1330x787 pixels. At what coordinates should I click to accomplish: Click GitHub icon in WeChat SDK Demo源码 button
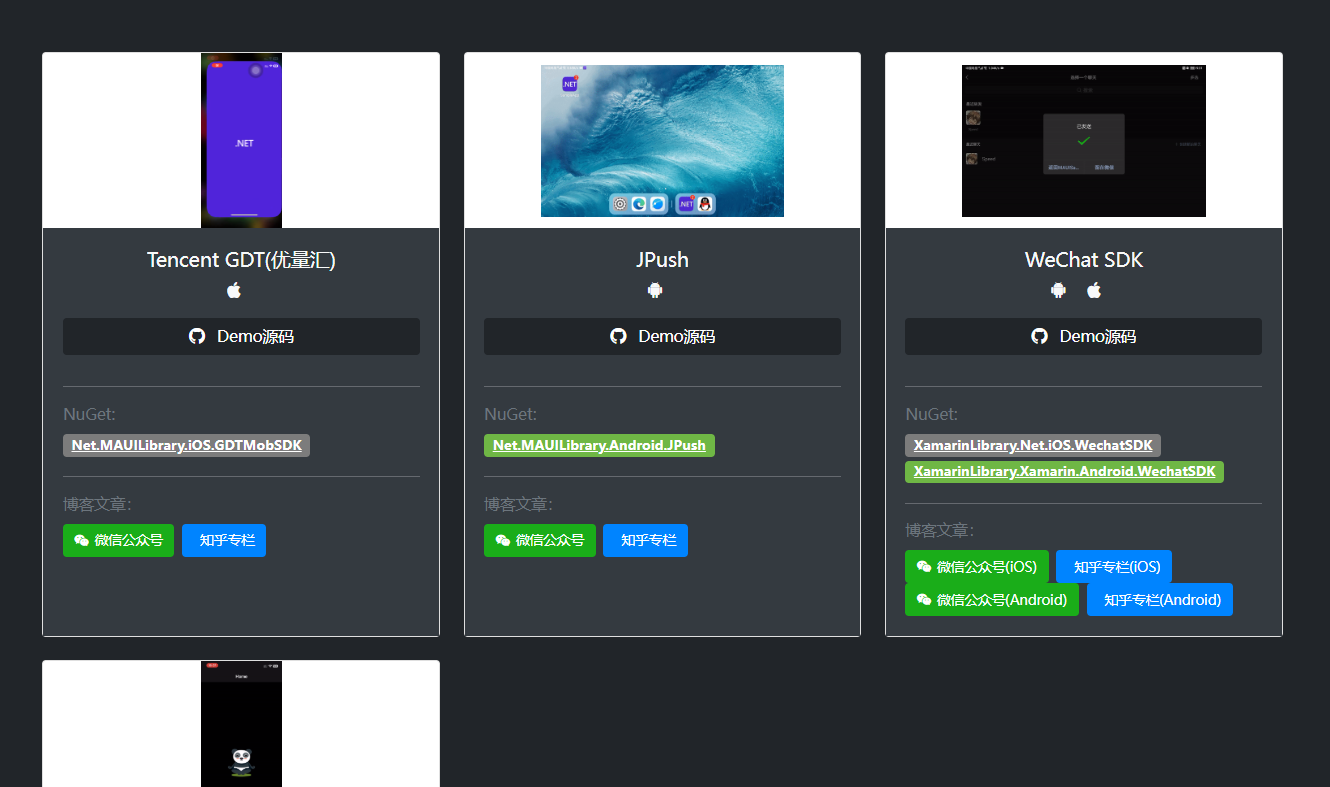[1039, 336]
